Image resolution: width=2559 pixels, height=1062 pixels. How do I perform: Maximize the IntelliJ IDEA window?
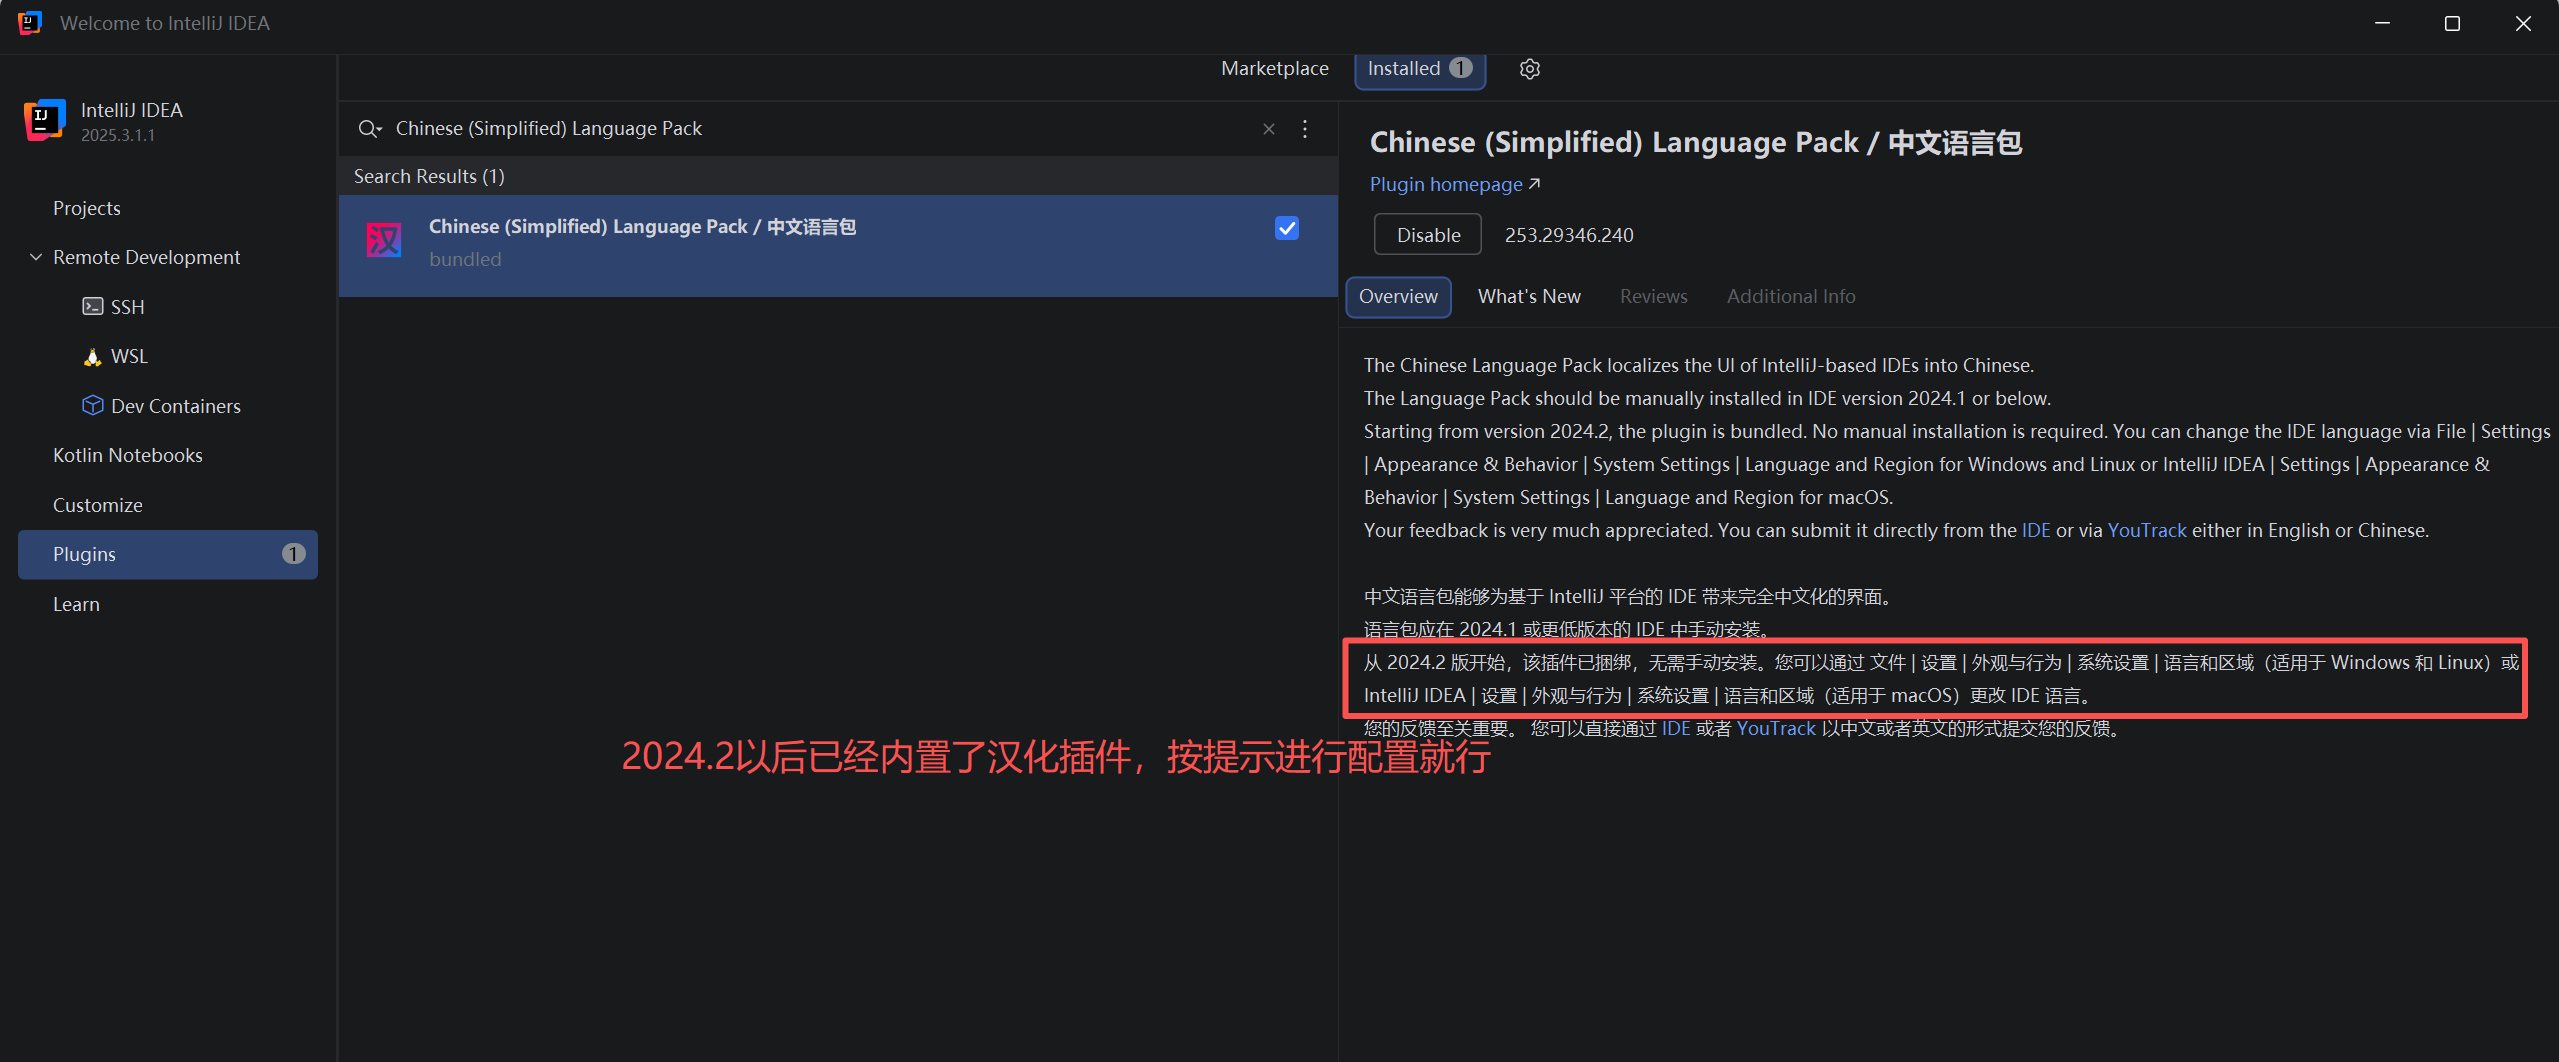[x=2453, y=23]
